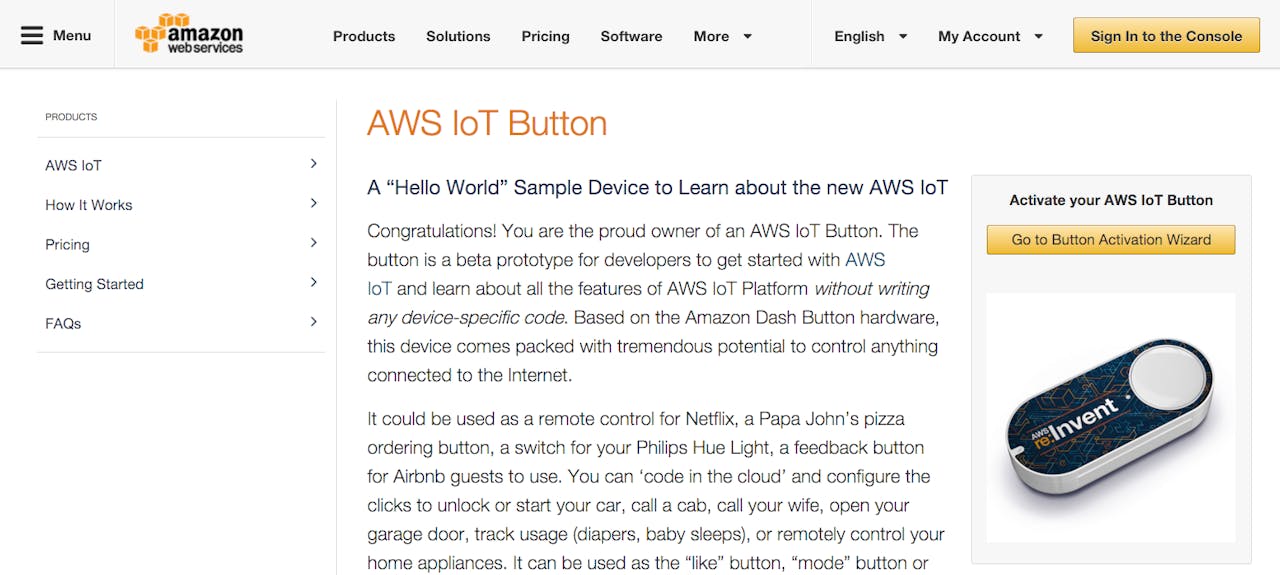This screenshot has height=575, width=1280.
Task: Click the arrow next to Pricing sidebar item
Action: coord(314,243)
